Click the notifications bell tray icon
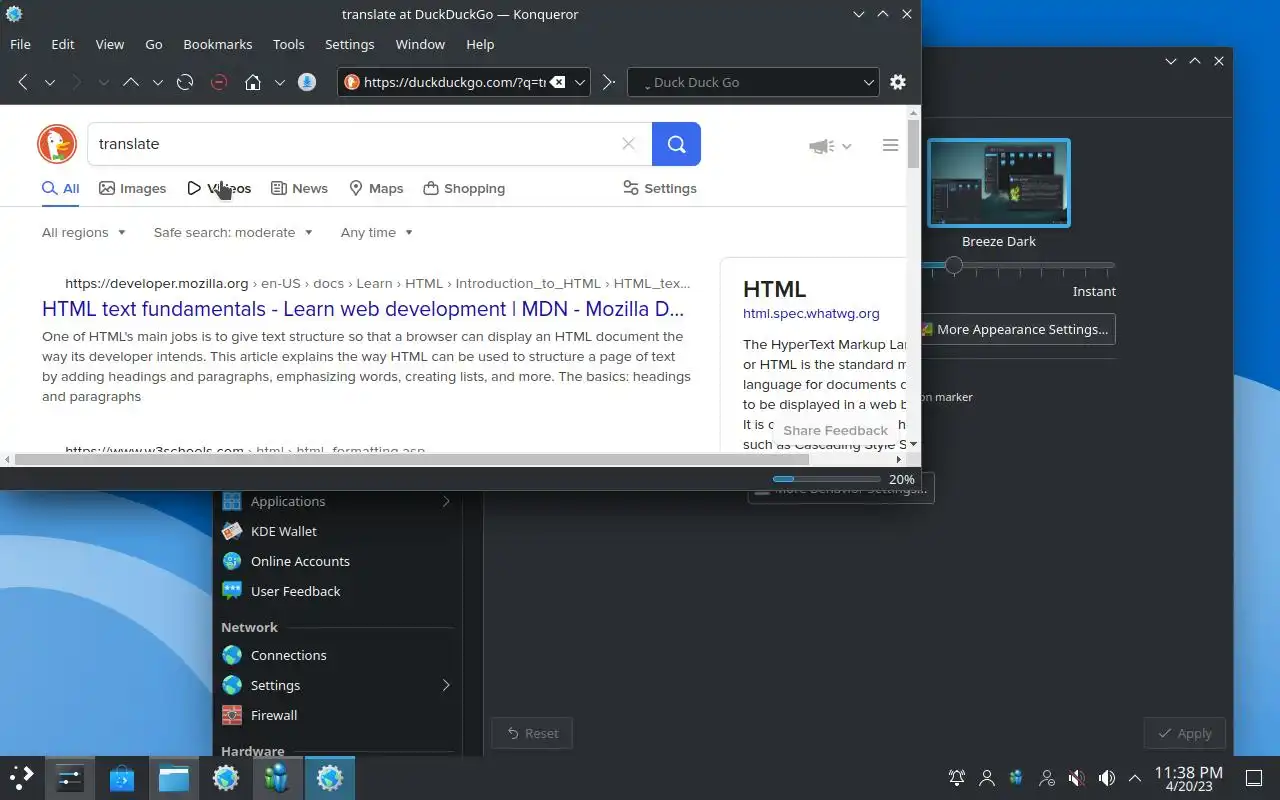1280x800 pixels. 957,778
